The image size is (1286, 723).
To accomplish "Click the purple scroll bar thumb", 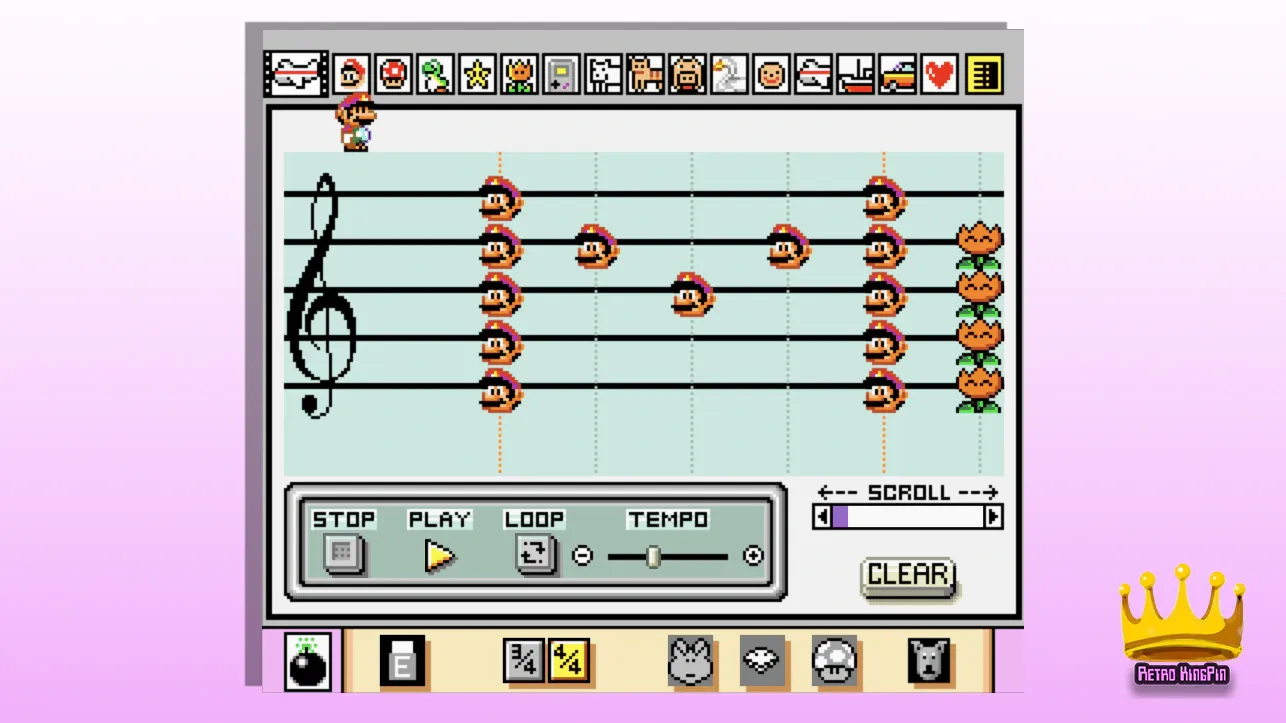I will (840, 517).
